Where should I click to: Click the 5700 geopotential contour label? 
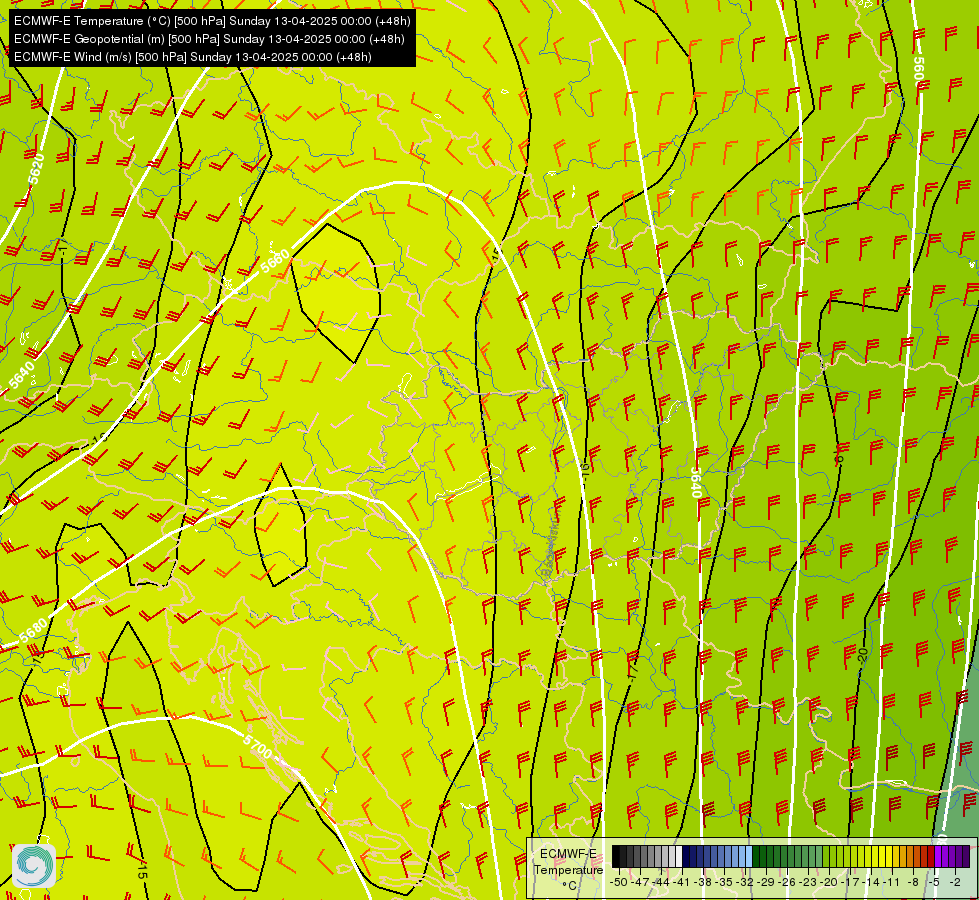pyautogui.click(x=257, y=746)
